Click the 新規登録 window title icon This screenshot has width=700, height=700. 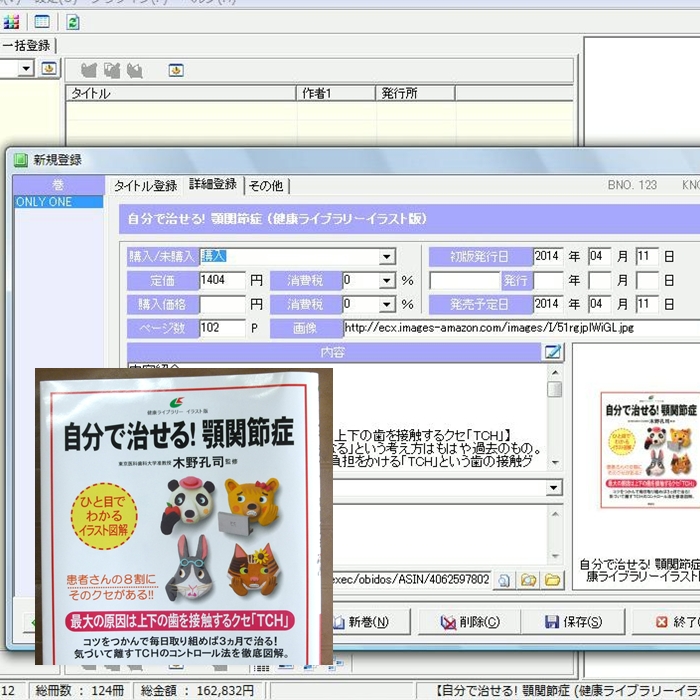(21, 160)
